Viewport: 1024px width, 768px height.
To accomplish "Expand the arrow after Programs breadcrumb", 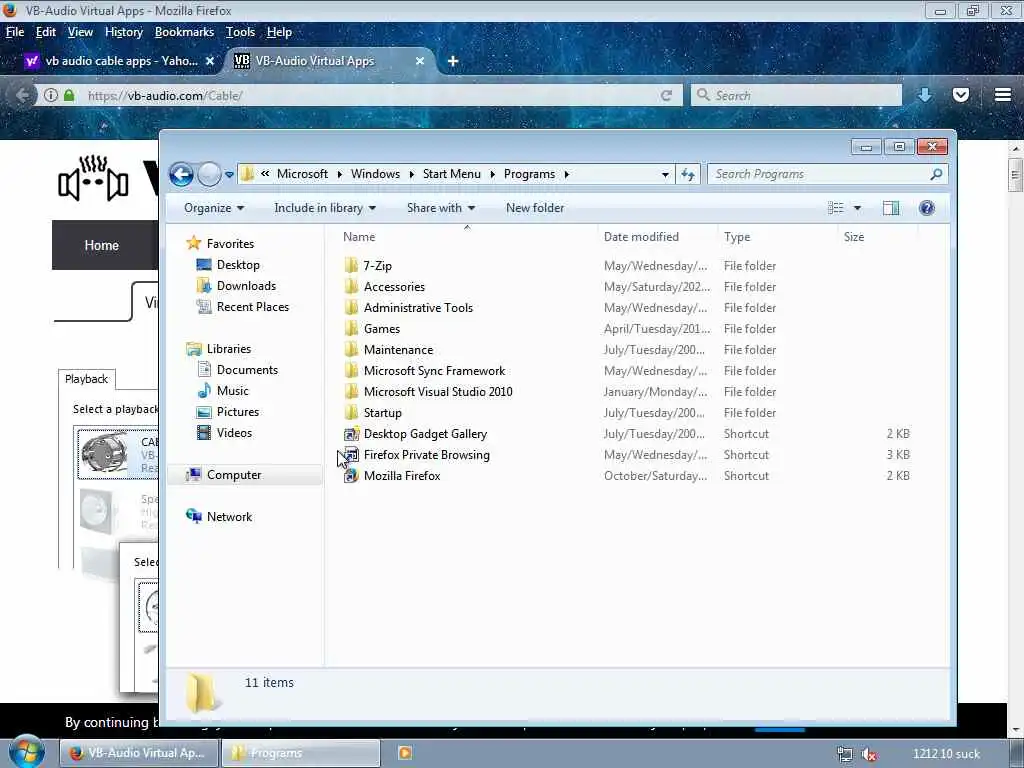I will 566,174.
